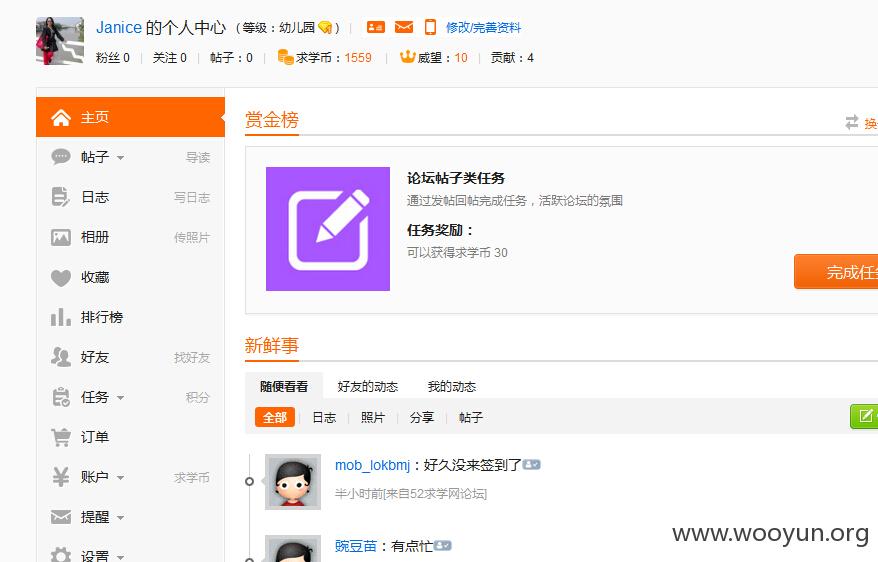
Task: Filter feed by 照片
Action: (x=373, y=418)
